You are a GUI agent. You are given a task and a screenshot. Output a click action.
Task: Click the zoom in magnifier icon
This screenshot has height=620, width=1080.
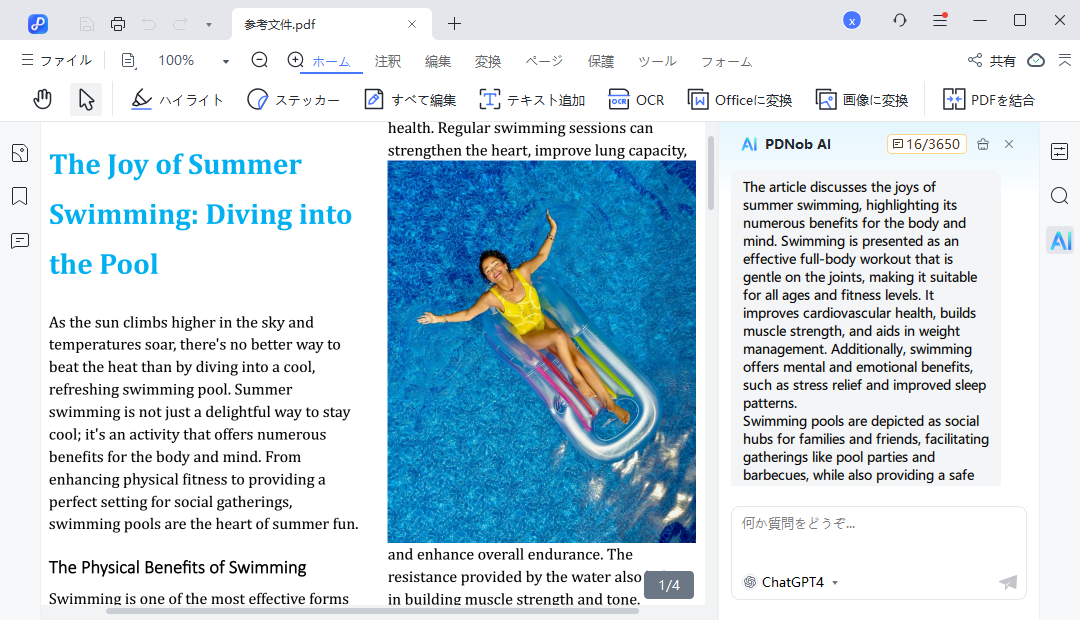pyautogui.click(x=295, y=60)
